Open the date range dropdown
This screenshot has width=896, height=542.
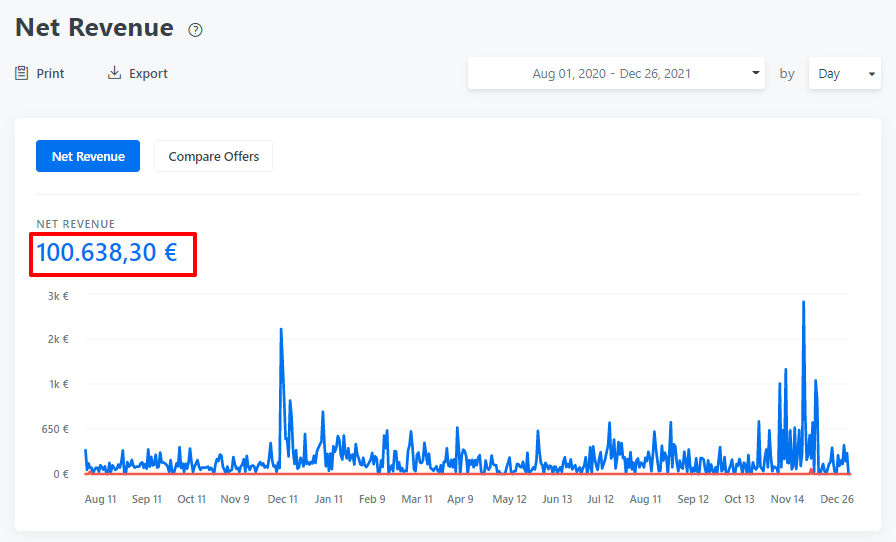[616, 73]
